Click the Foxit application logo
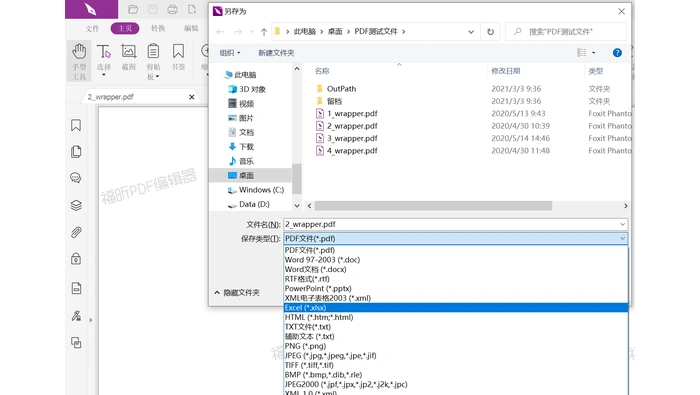Viewport: 700px width, 395px height. pyautogui.click(x=91, y=9)
